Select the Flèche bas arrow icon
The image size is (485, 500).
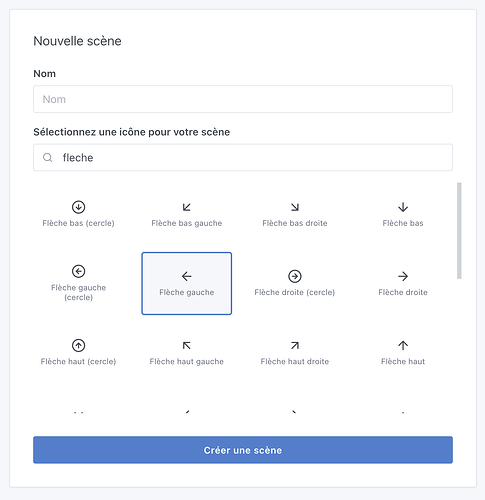click(403, 214)
